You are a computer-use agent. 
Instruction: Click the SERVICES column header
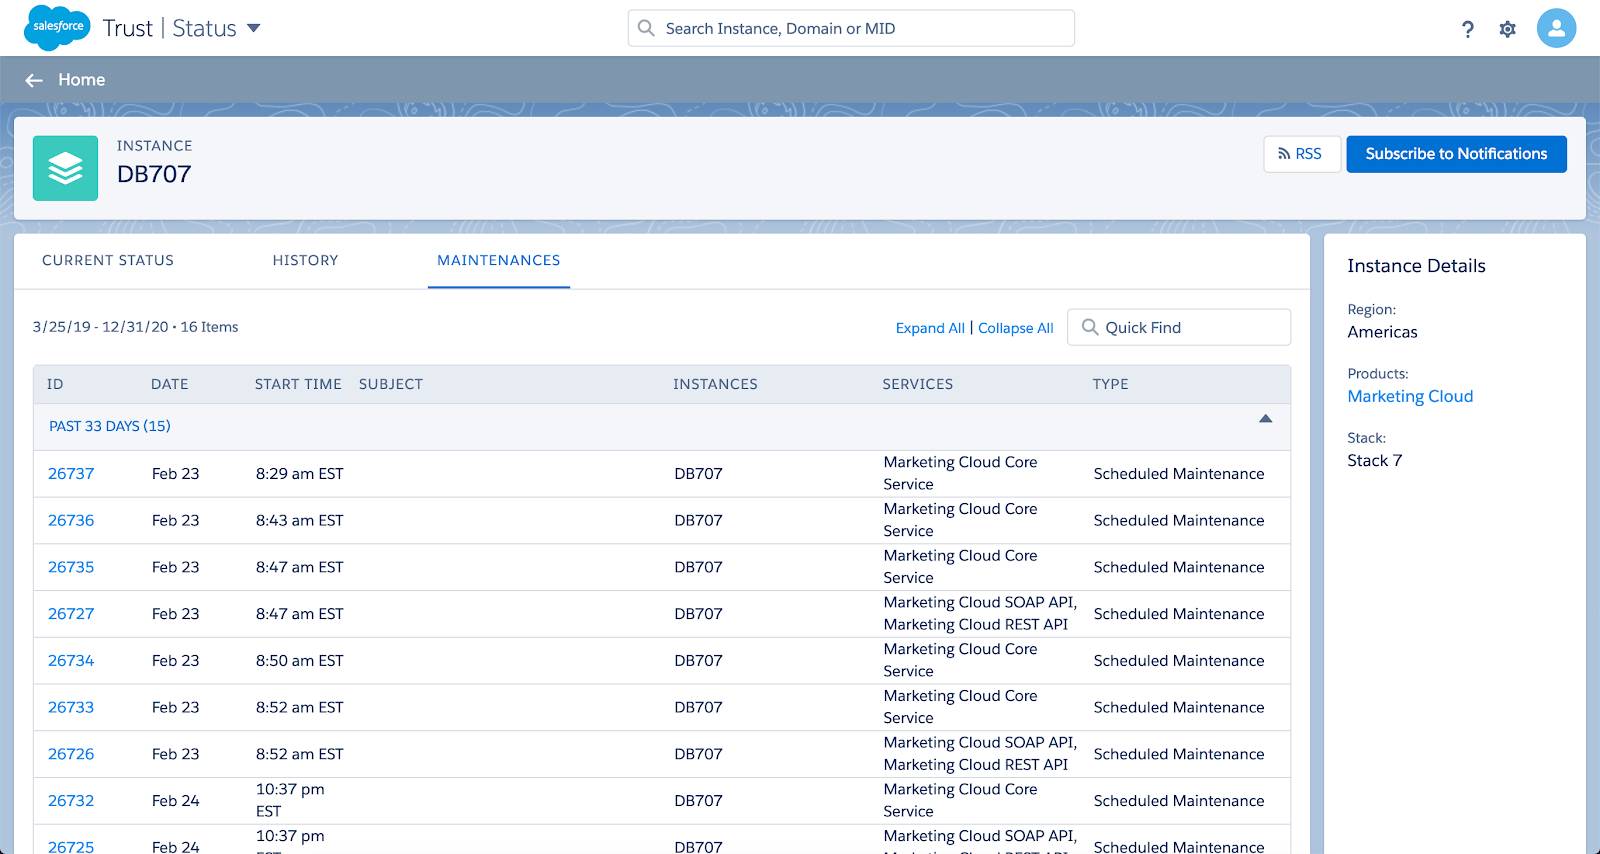pos(918,384)
